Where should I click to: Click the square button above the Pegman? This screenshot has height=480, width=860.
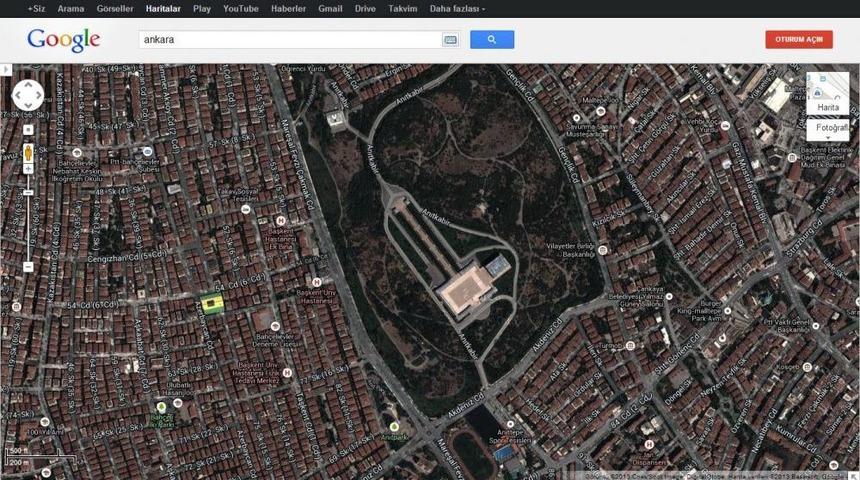click(x=28, y=130)
